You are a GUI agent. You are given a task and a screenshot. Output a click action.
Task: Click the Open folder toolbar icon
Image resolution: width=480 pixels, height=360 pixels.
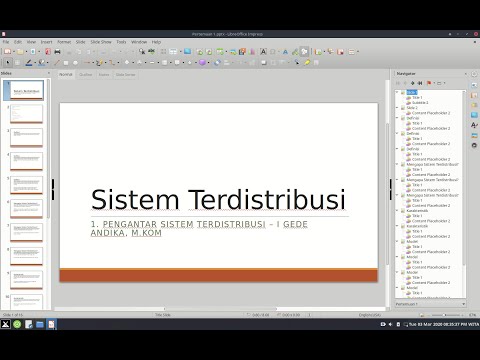(x=20, y=52)
